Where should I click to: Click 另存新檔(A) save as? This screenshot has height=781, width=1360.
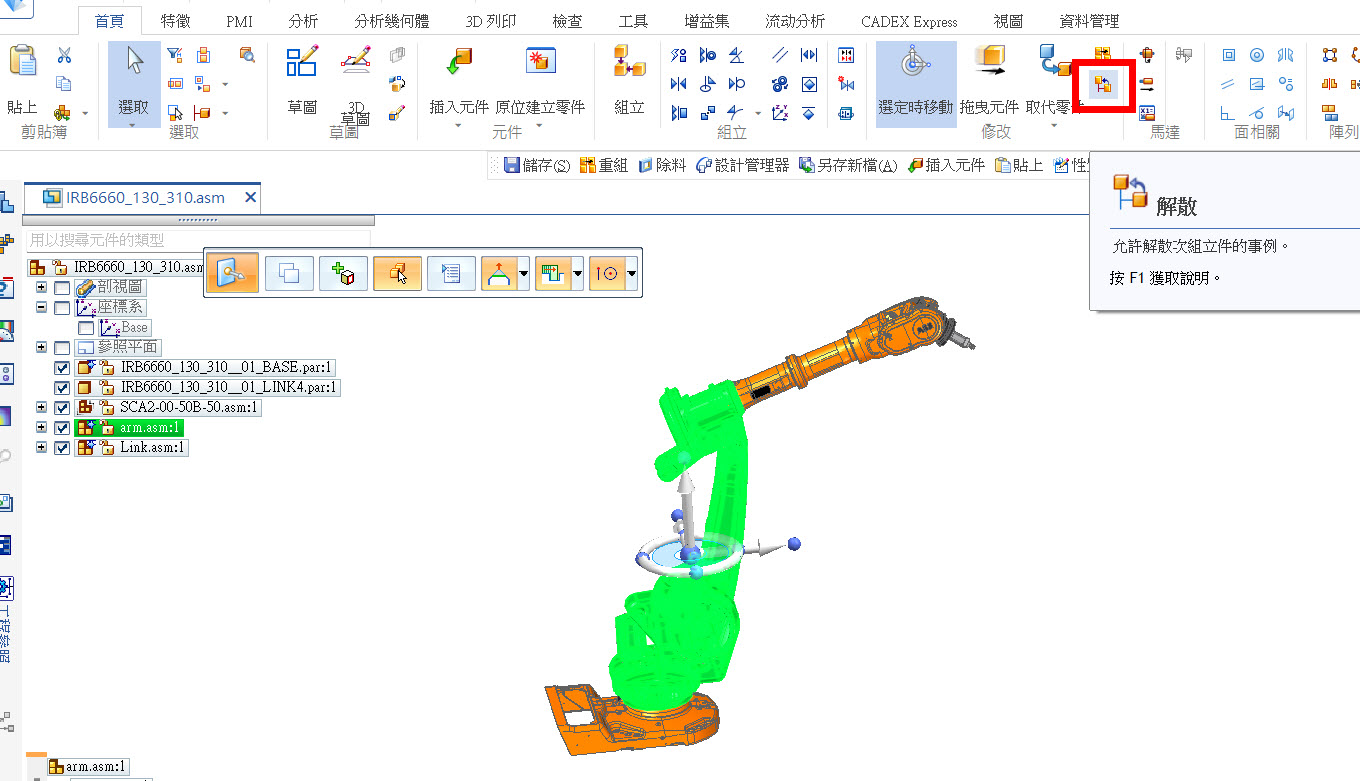(x=848, y=165)
